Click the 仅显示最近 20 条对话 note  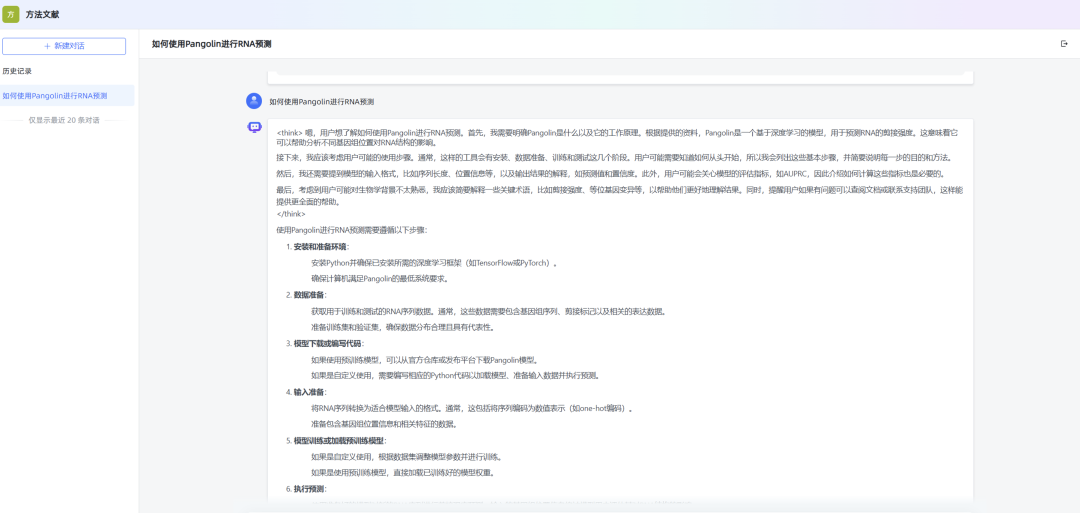point(64,120)
